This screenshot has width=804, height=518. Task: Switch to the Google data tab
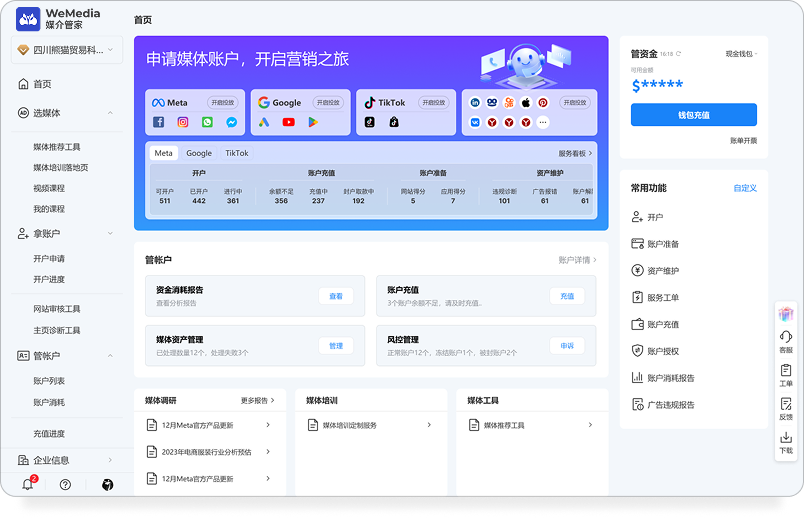tap(199, 153)
